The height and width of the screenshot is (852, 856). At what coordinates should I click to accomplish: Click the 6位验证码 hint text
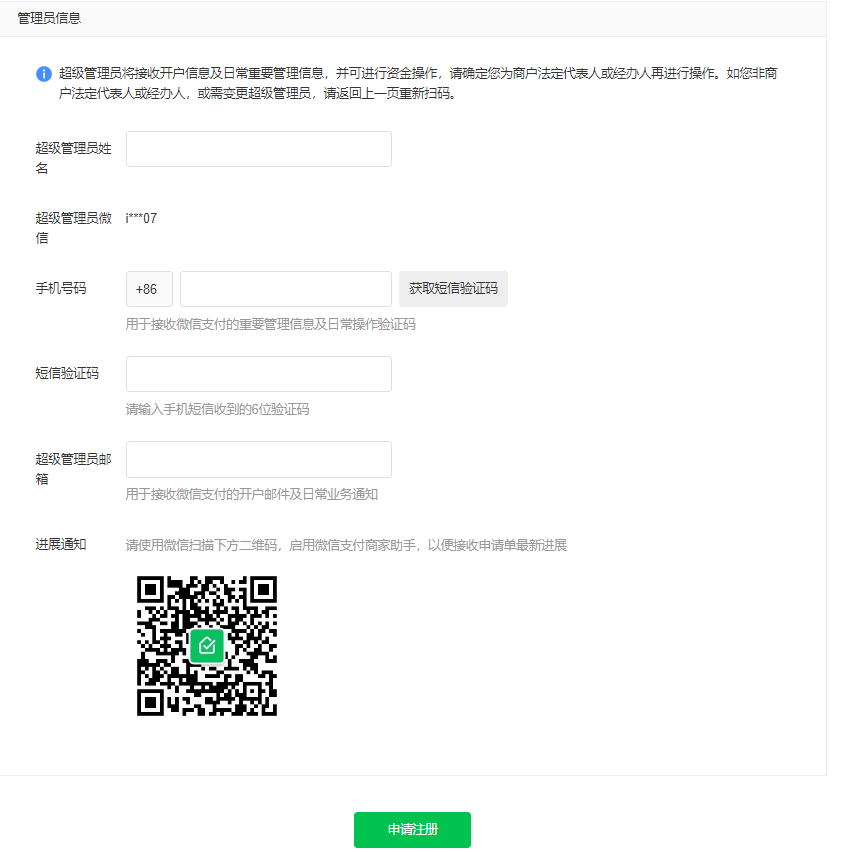pyautogui.click(x=217, y=409)
